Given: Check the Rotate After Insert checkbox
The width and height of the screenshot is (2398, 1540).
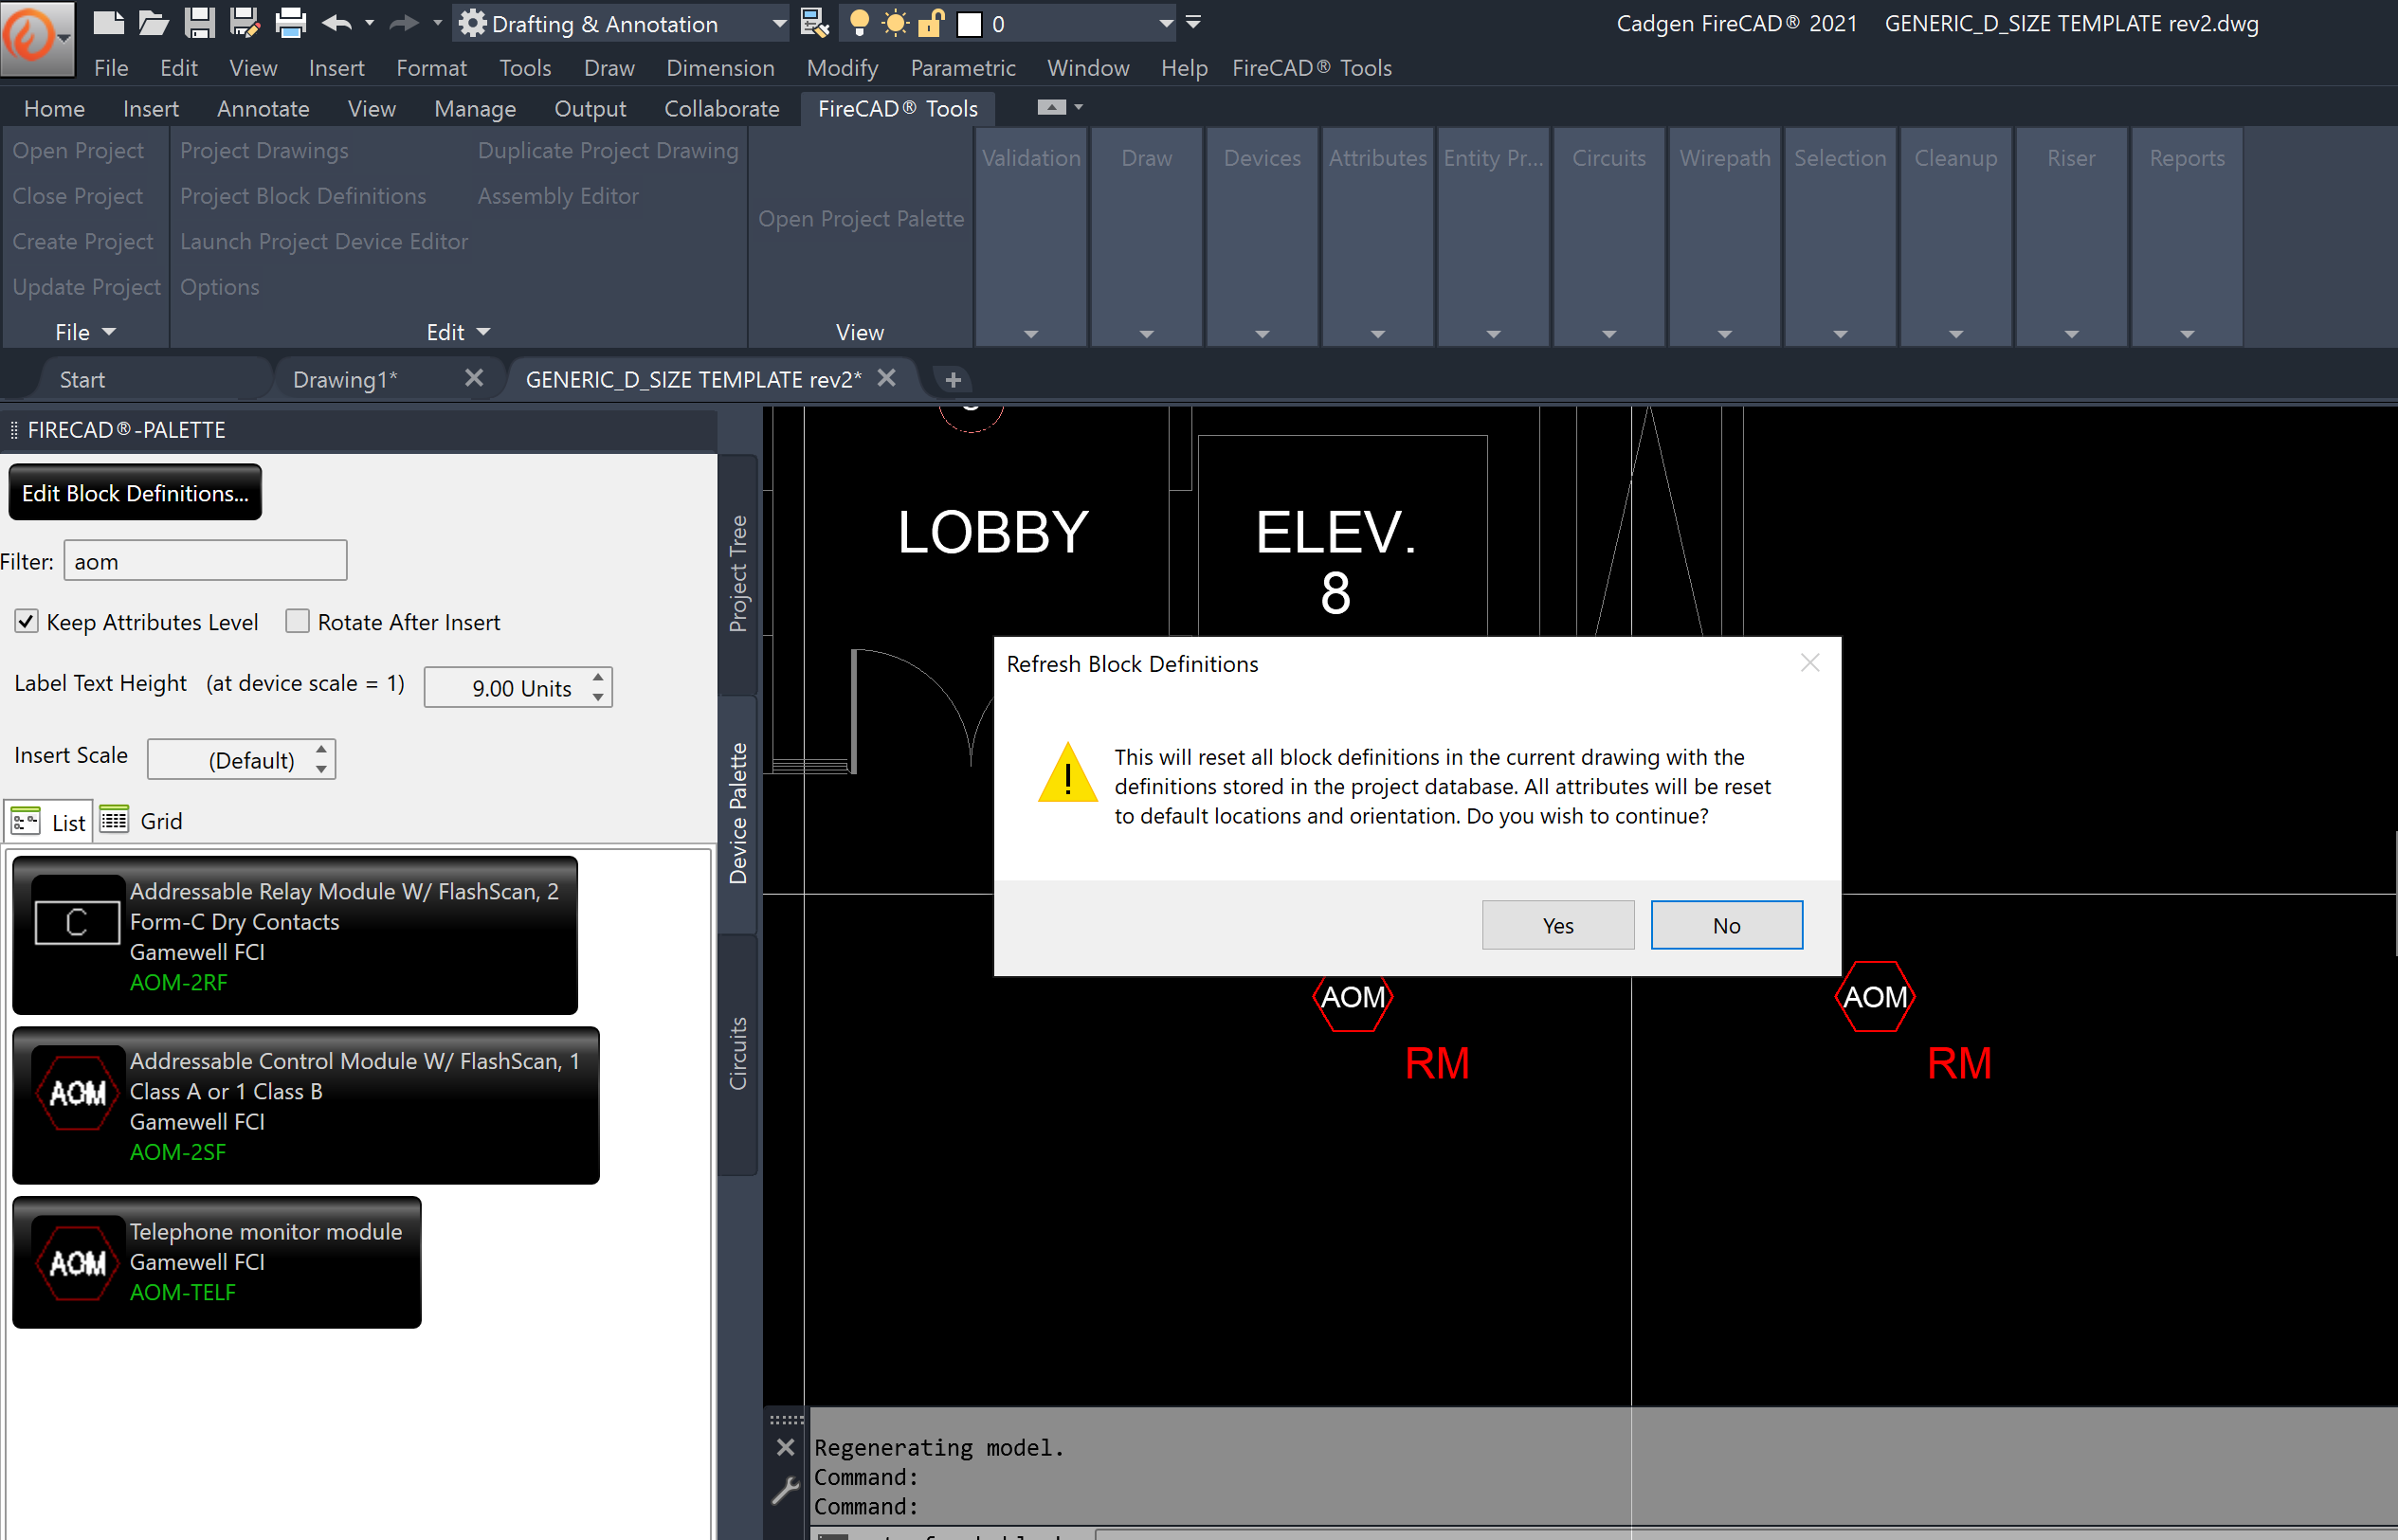Looking at the screenshot, I should (297, 622).
